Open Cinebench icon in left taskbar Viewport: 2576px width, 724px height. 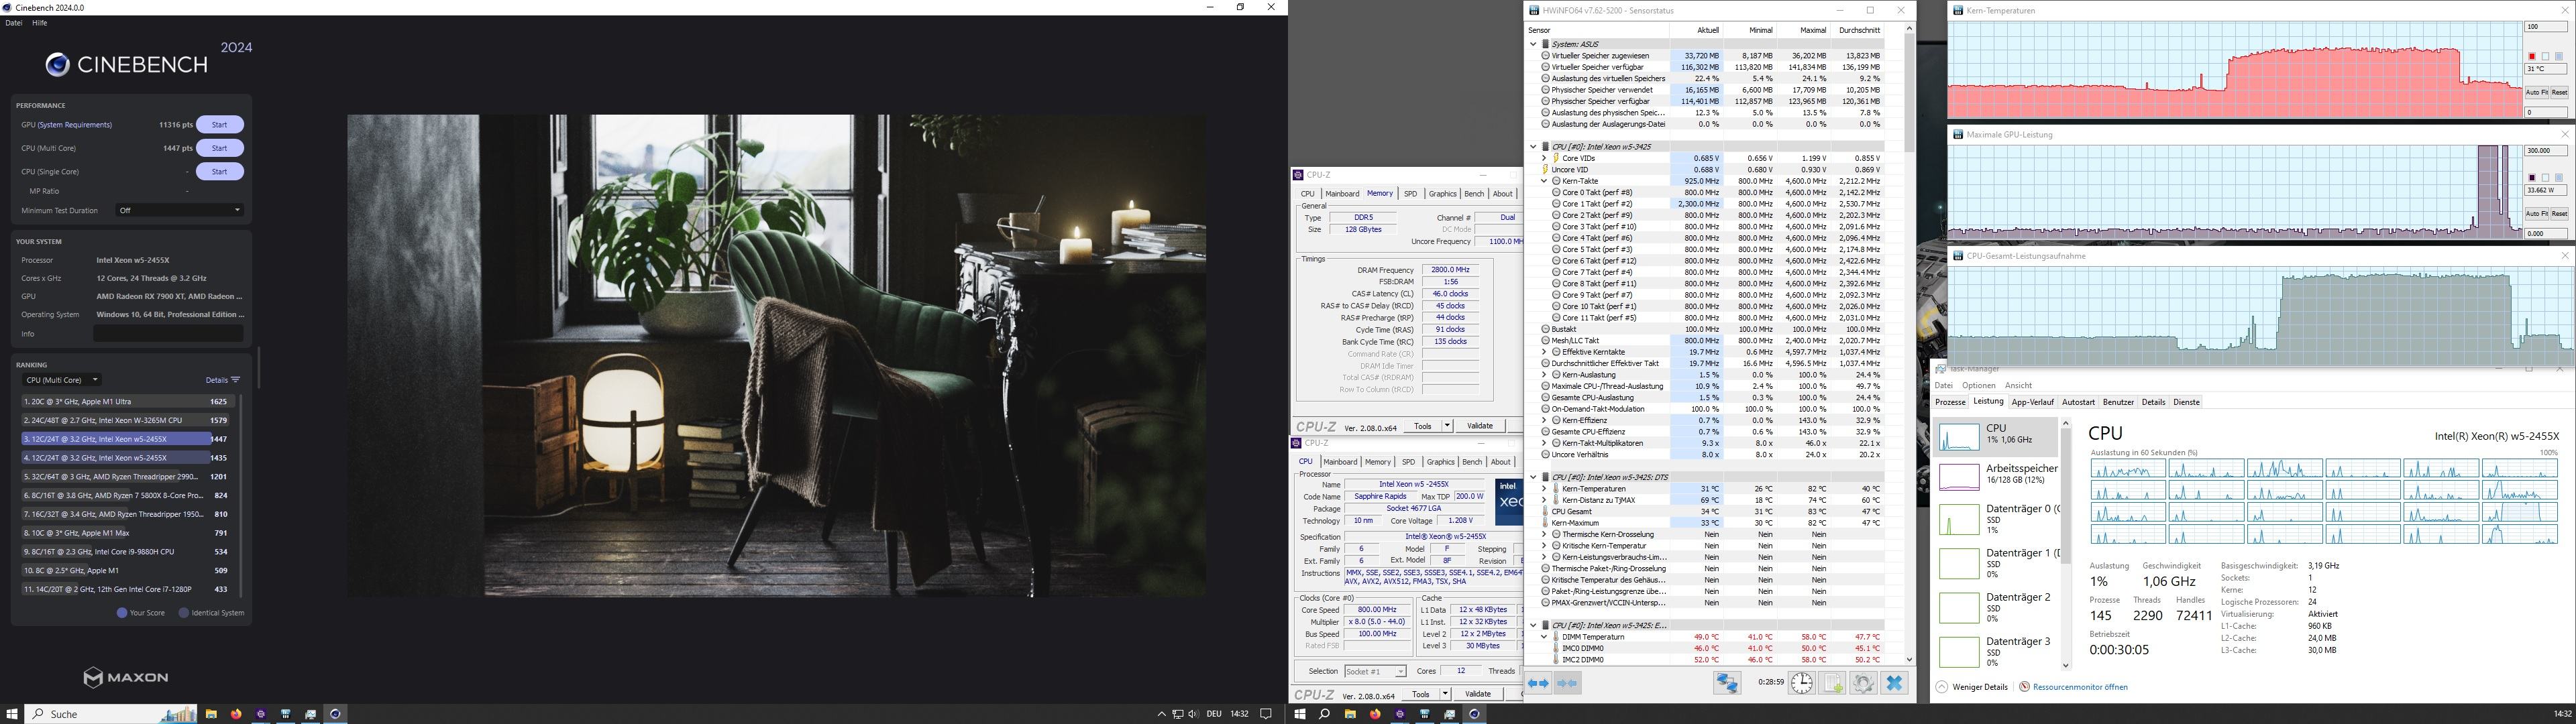(x=335, y=714)
